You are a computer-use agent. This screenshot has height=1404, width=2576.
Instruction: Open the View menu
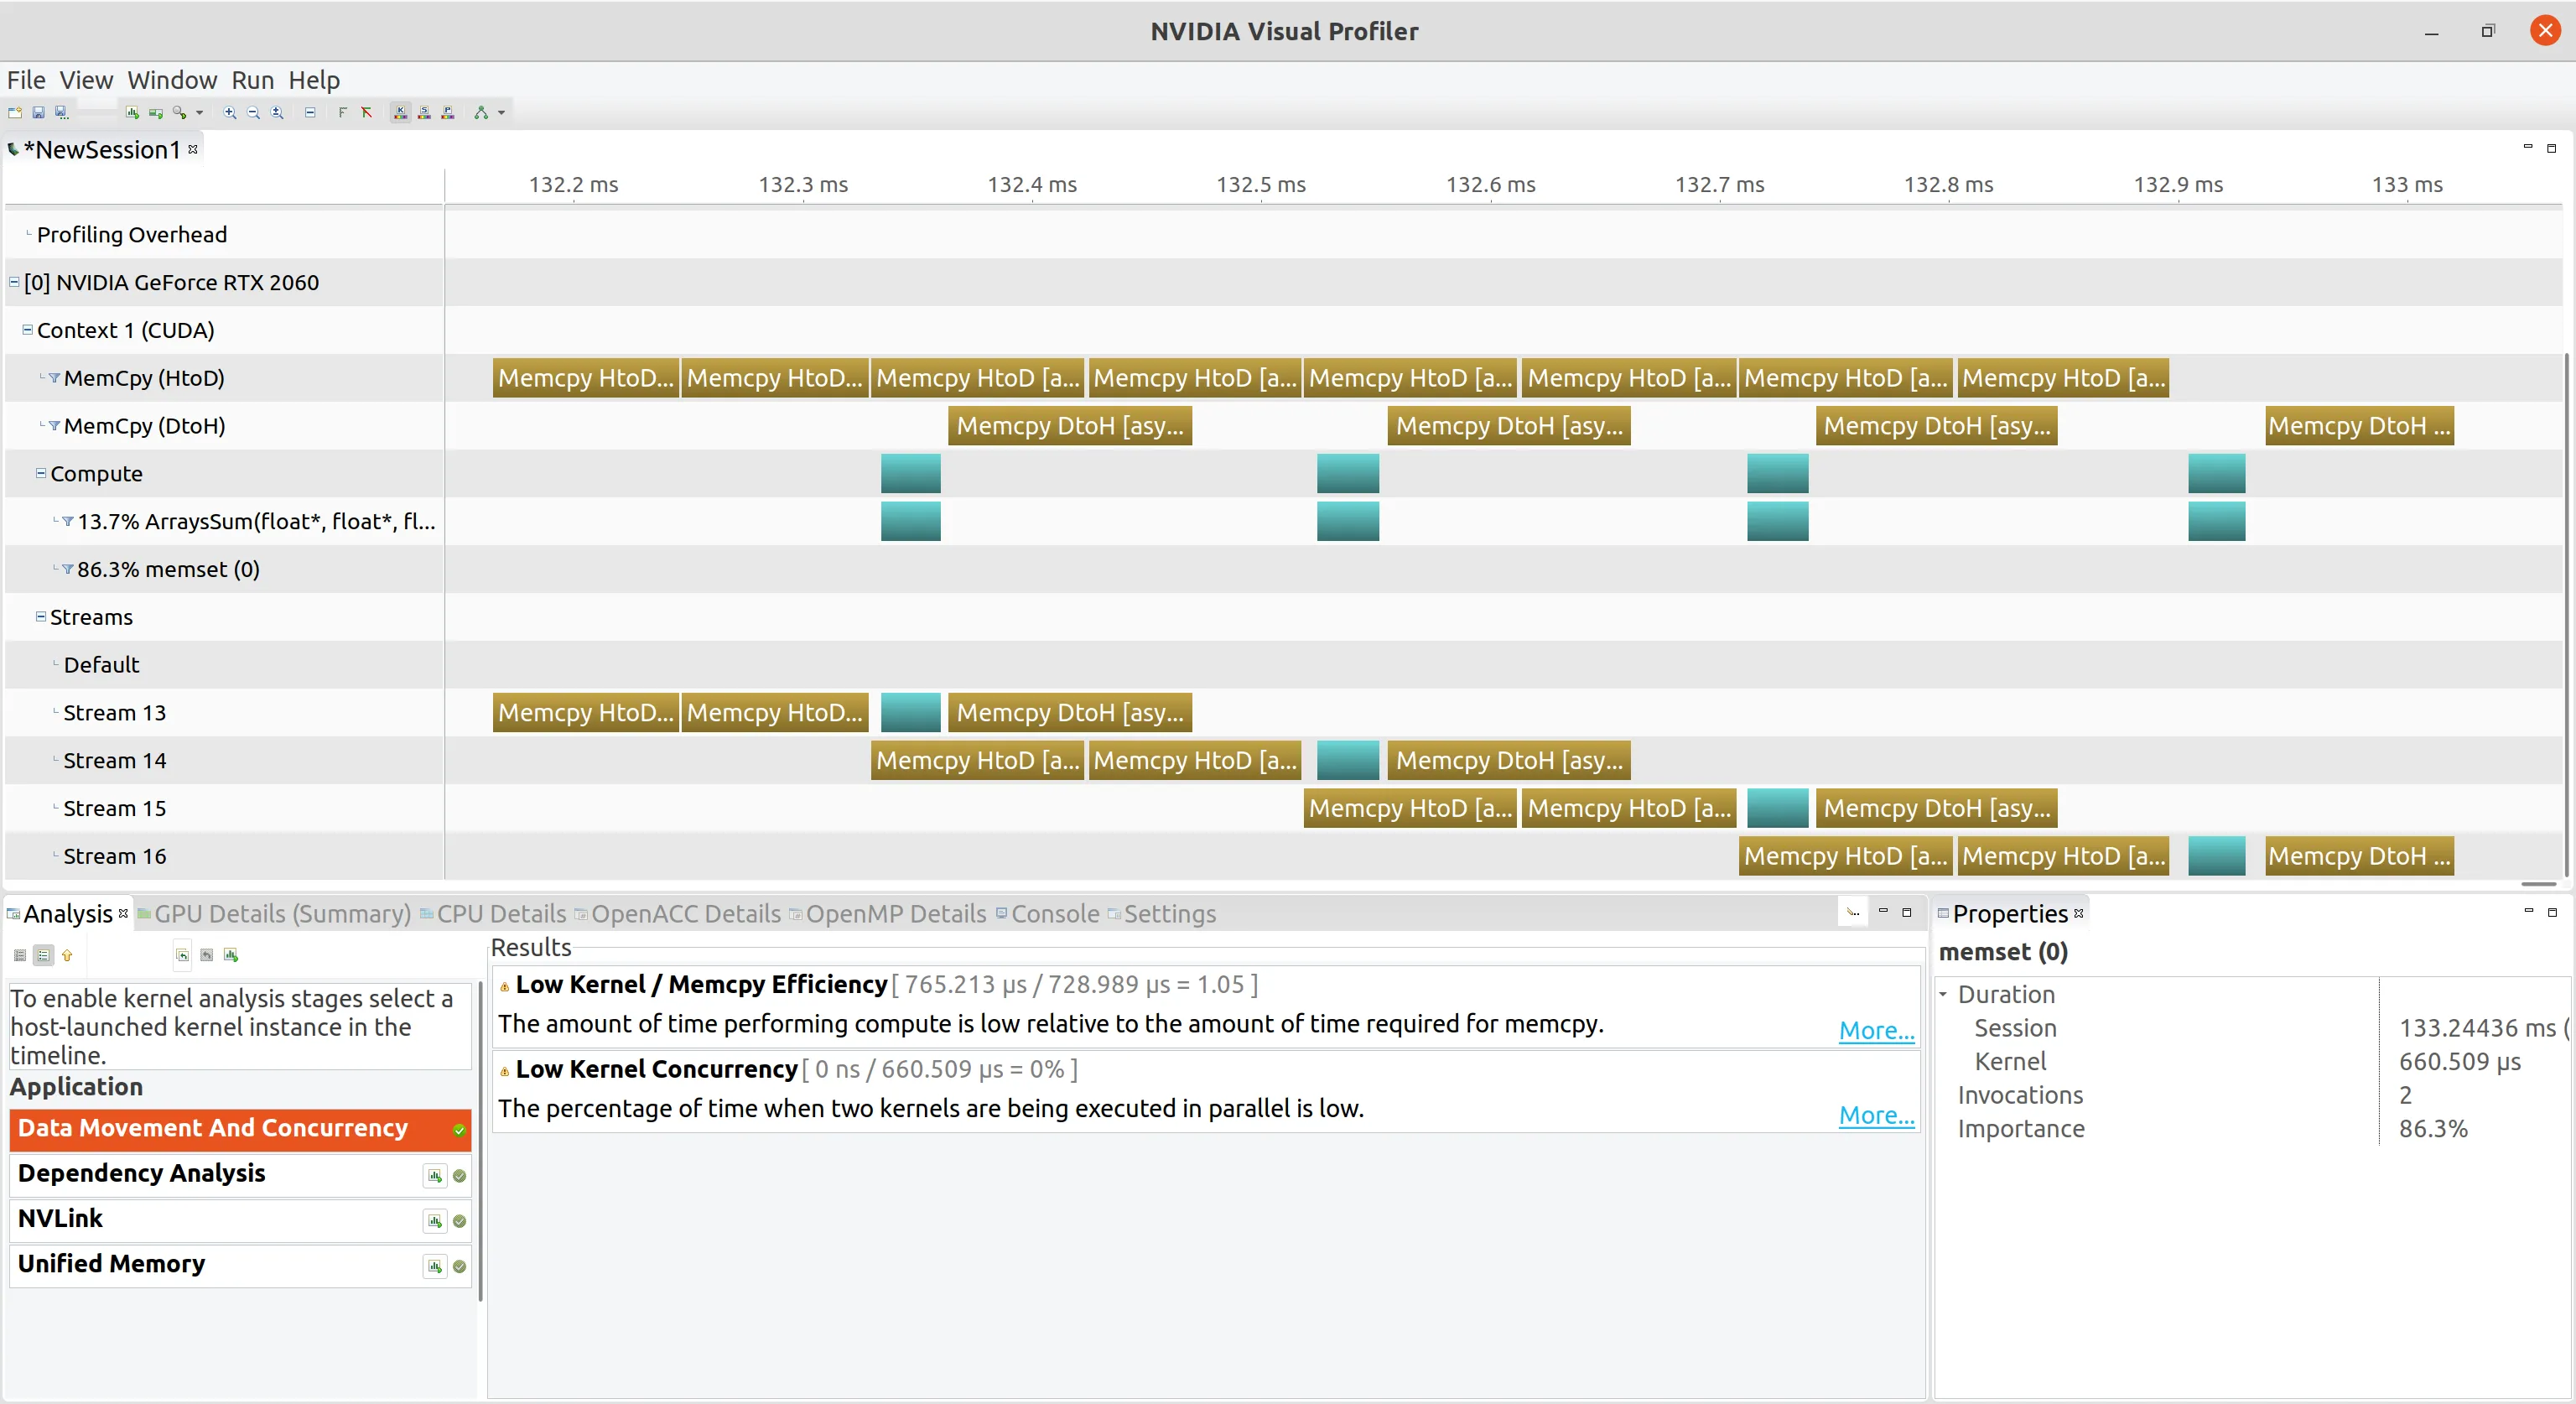pos(86,80)
